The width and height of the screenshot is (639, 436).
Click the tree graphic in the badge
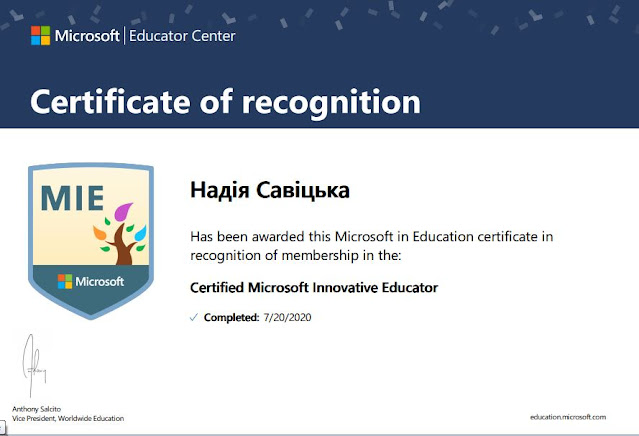pos(119,234)
